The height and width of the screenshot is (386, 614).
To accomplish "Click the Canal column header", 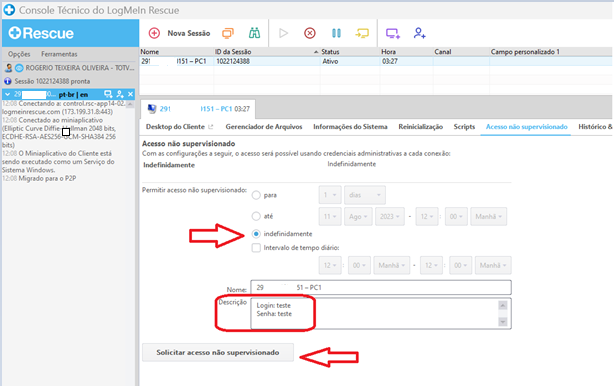I will tap(461, 52).
